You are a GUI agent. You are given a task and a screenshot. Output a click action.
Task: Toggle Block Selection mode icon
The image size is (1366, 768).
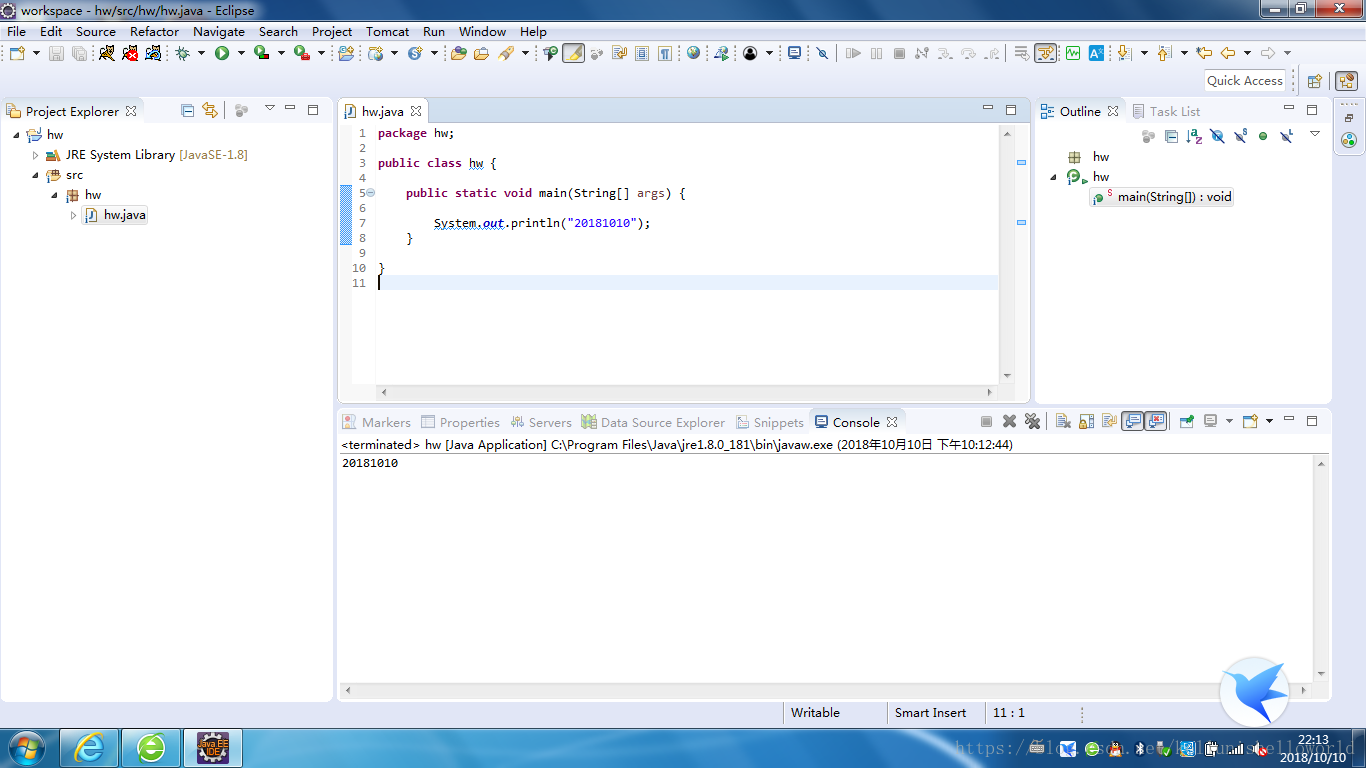tap(642, 53)
